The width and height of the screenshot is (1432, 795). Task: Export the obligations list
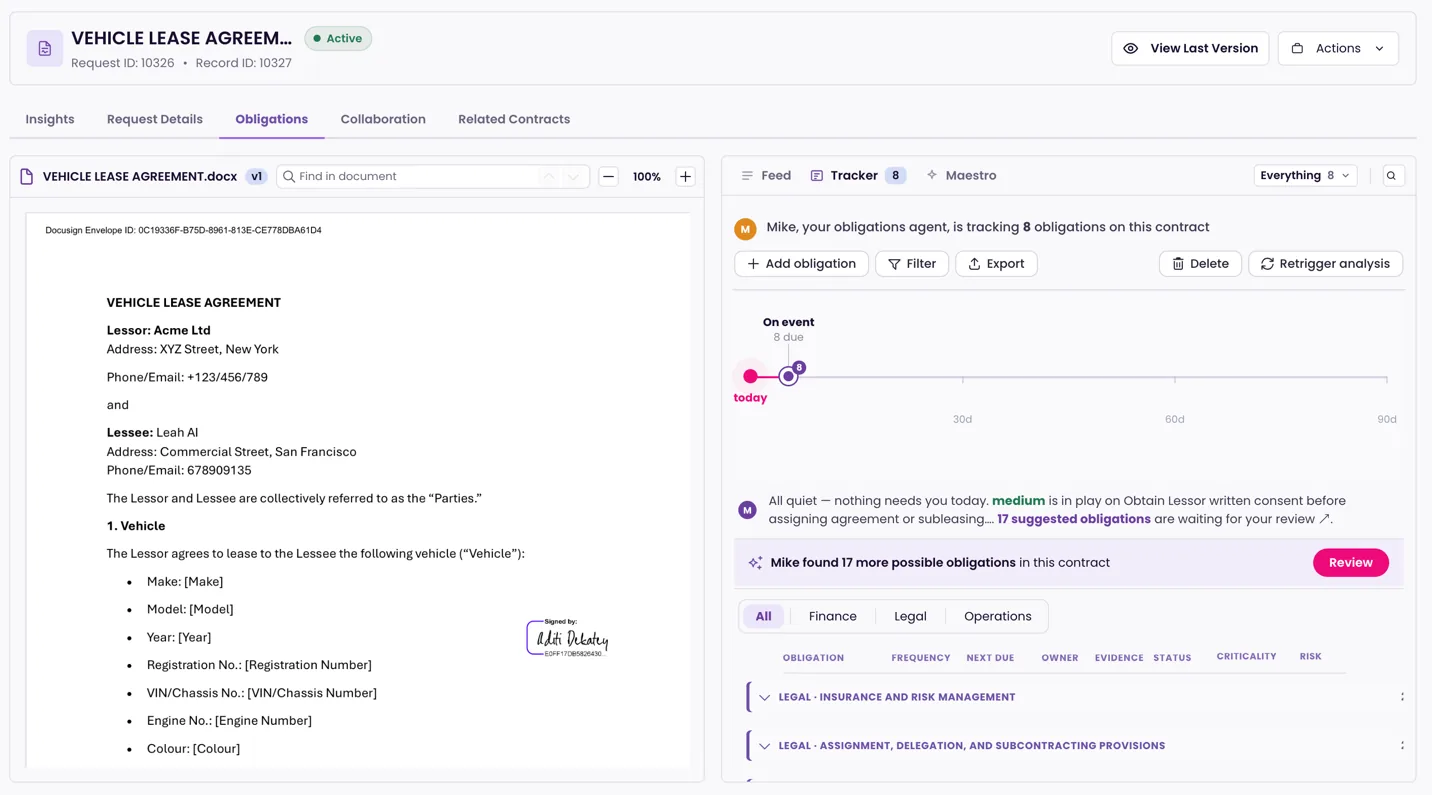pos(996,264)
